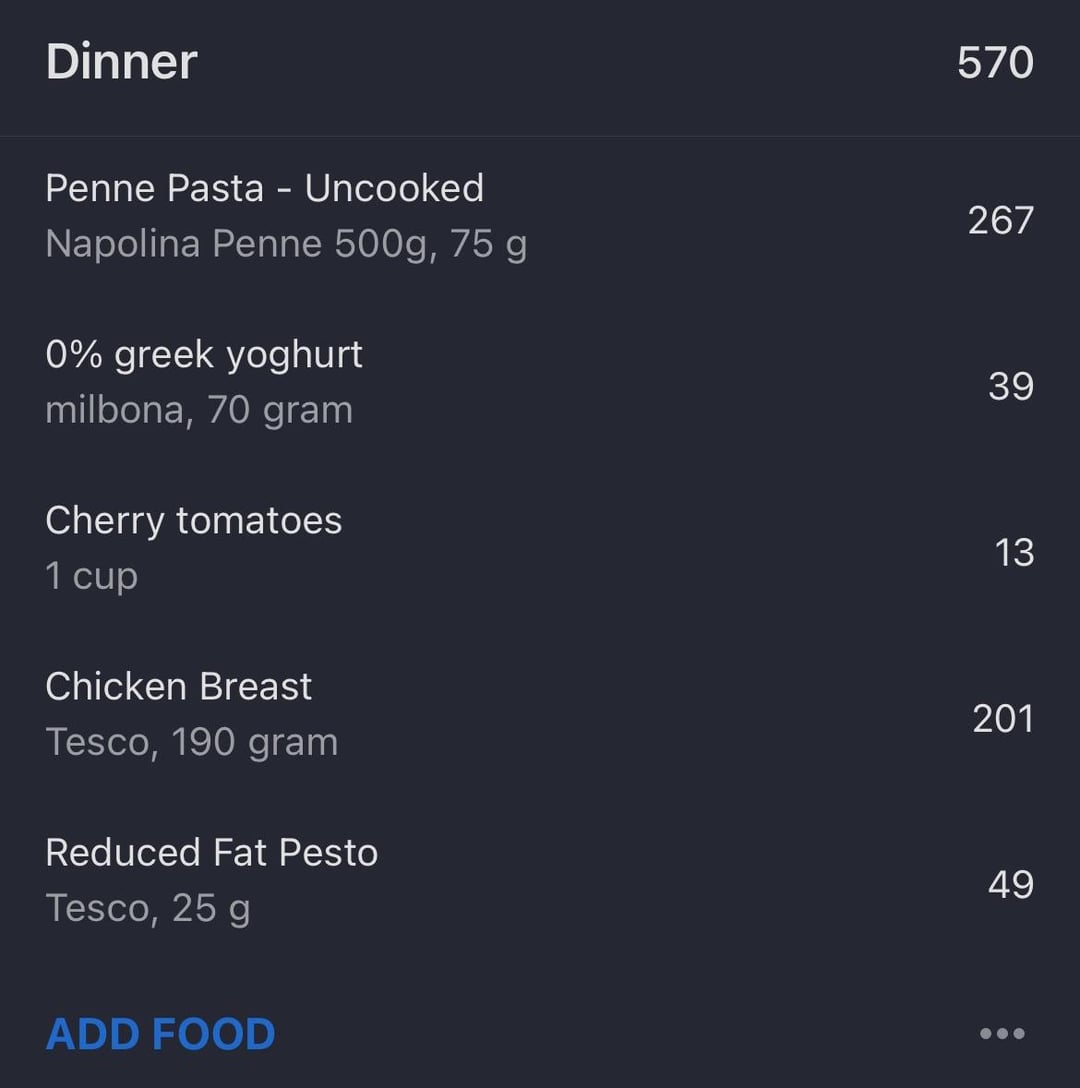Tap the 39 calorie value for yoghurt
The width and height of the screenshot is (1080, 1088).
tap(1011, 386)
